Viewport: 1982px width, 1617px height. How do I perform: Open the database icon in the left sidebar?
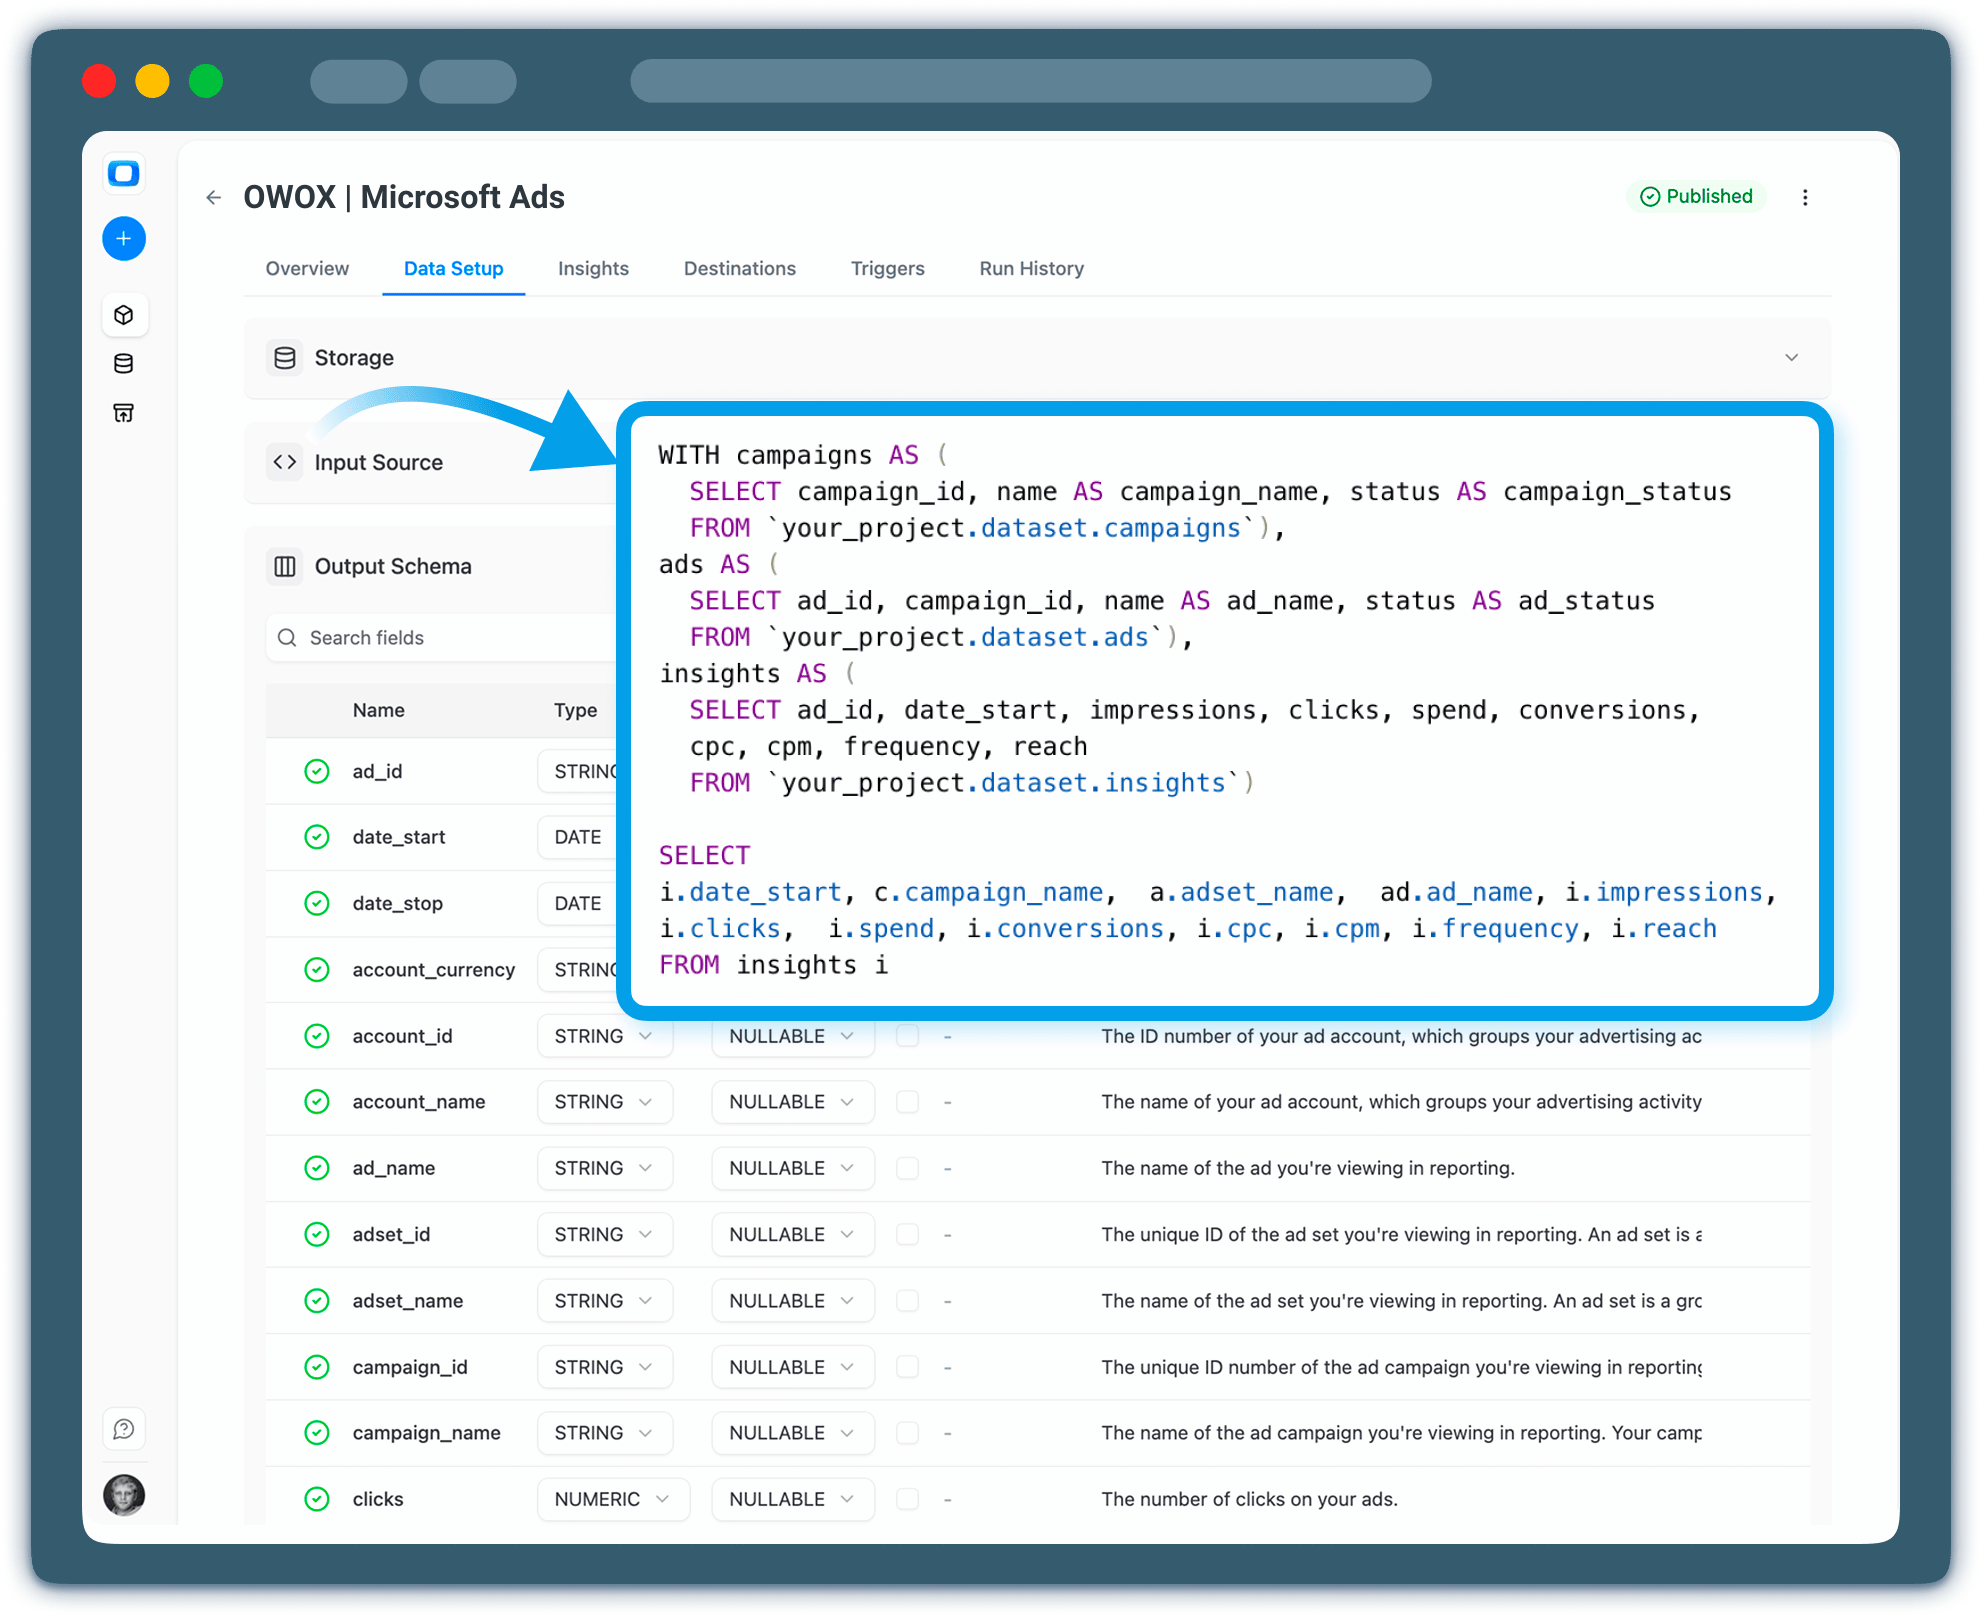coord(124,363)
